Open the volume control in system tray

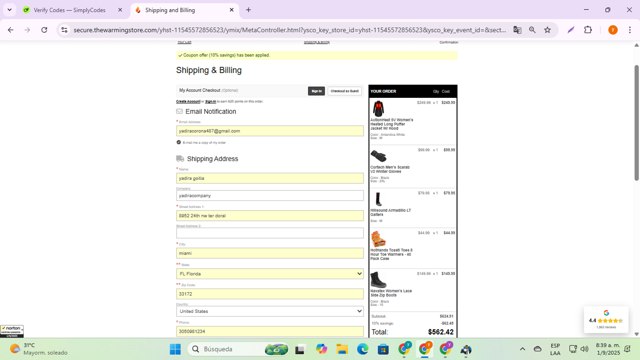coord(584,349)
